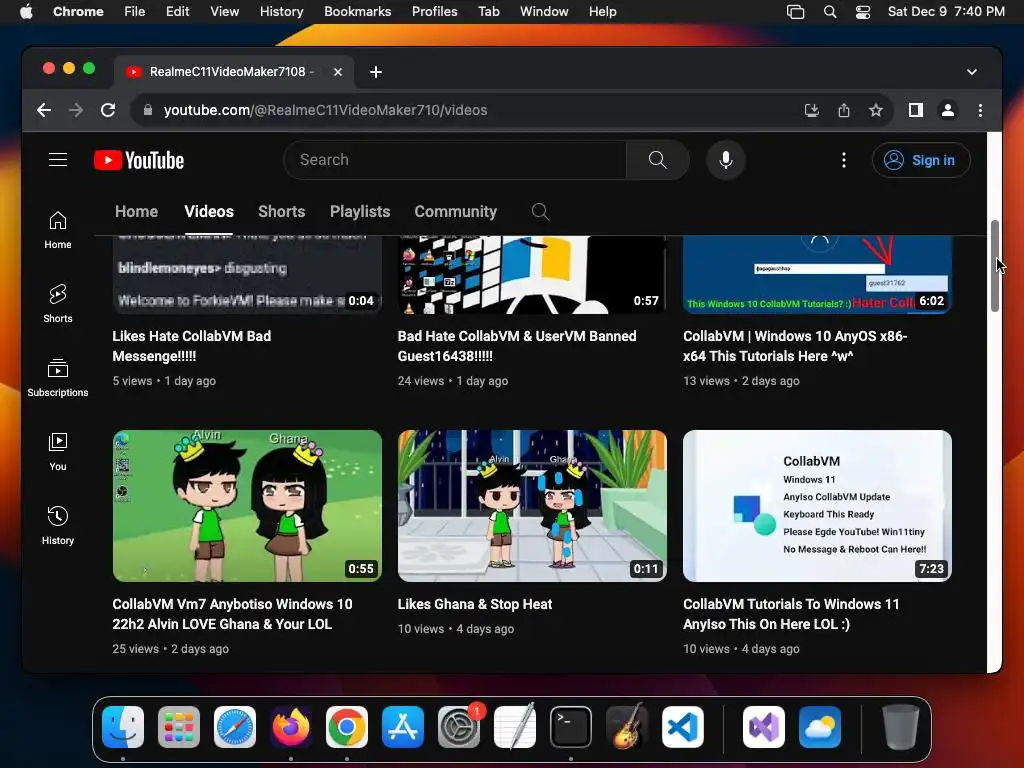1024x768 pixels.
Task: Open a new tab with plus button
Action: tap(376, 72)
